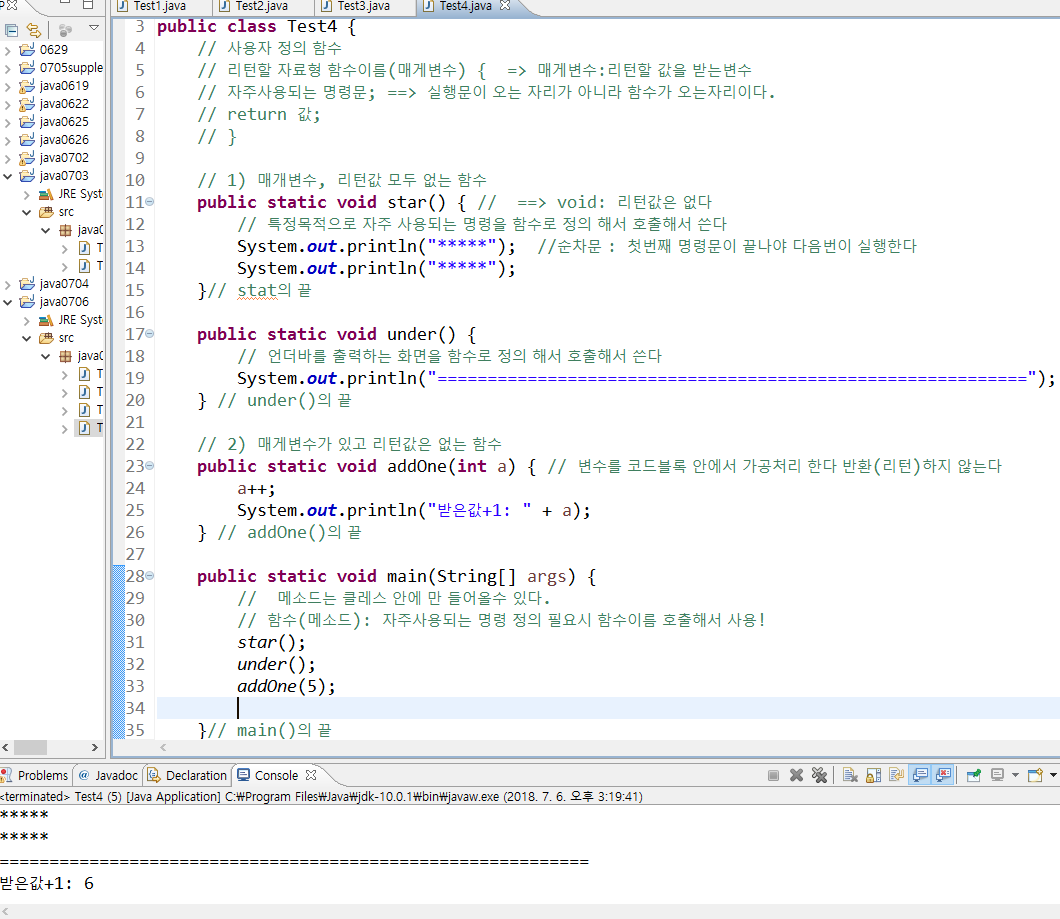This screenshot has width=1060, height=919.
Task: Click the '받은값+1: 6' console output line
Action: [x=47, y=884]
